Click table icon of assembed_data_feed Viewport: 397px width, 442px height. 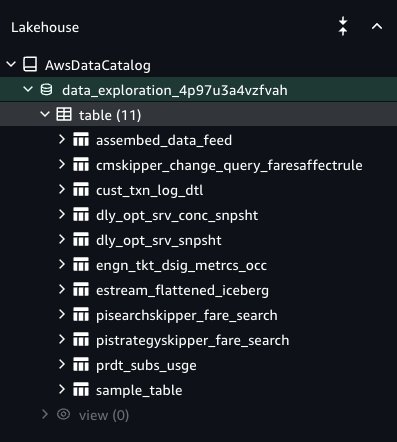81,139
